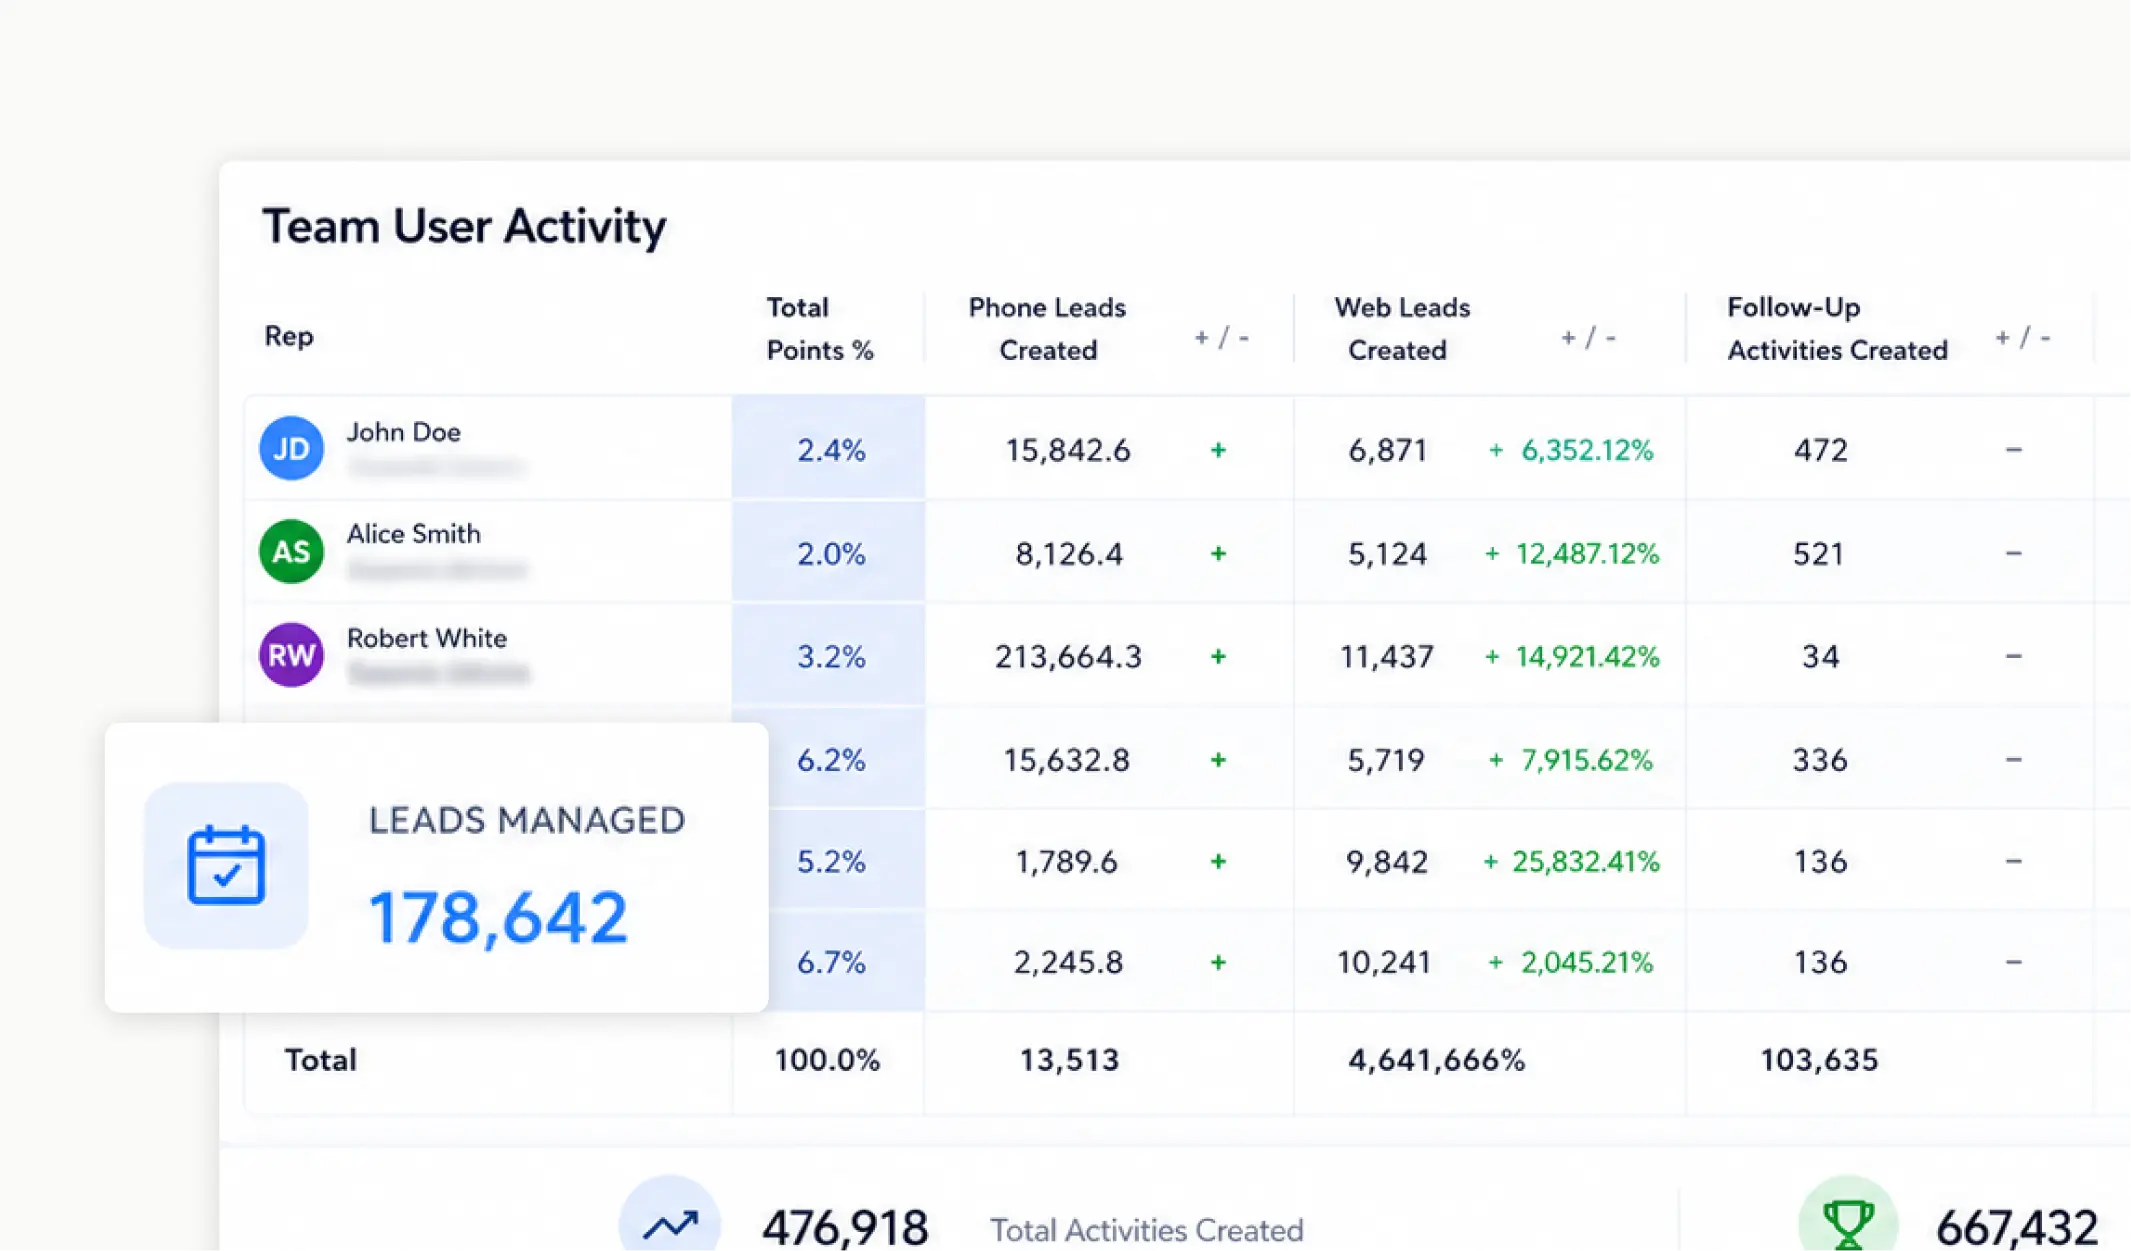
Task: Click the minus sign in the 336 row
Action: (2014, 760)
